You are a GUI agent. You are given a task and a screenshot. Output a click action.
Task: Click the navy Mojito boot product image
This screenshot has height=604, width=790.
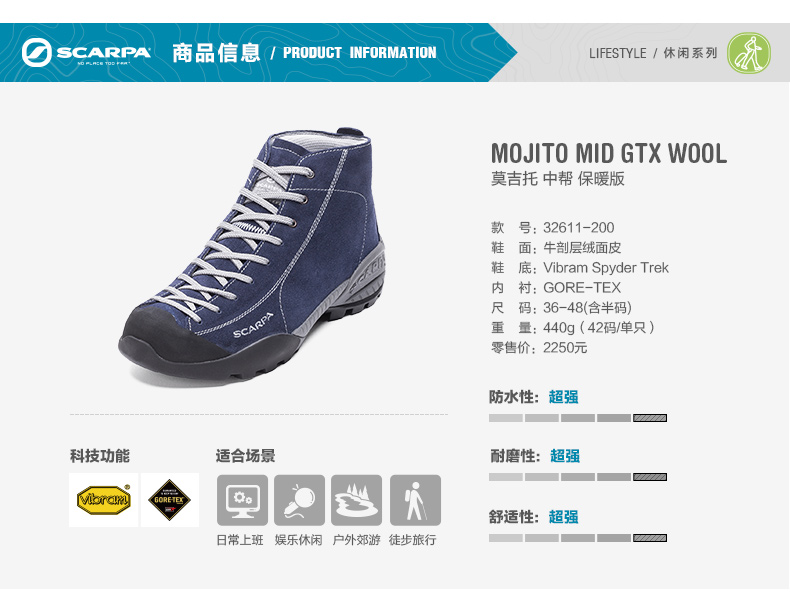[x=252, y=256]
